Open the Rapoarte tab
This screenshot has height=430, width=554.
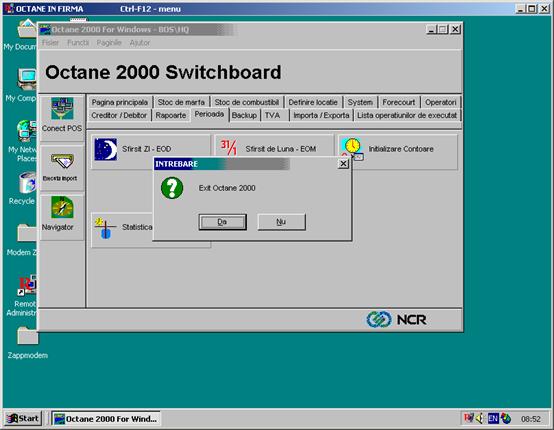[x=171, y=115]
